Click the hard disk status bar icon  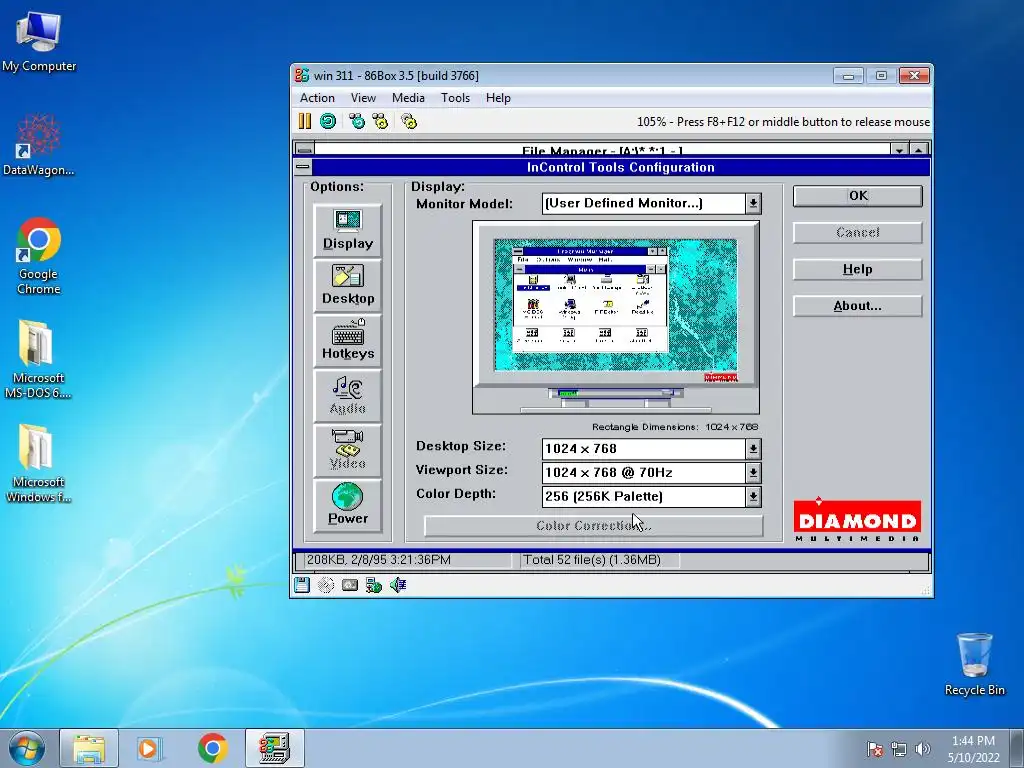(350, 585)
